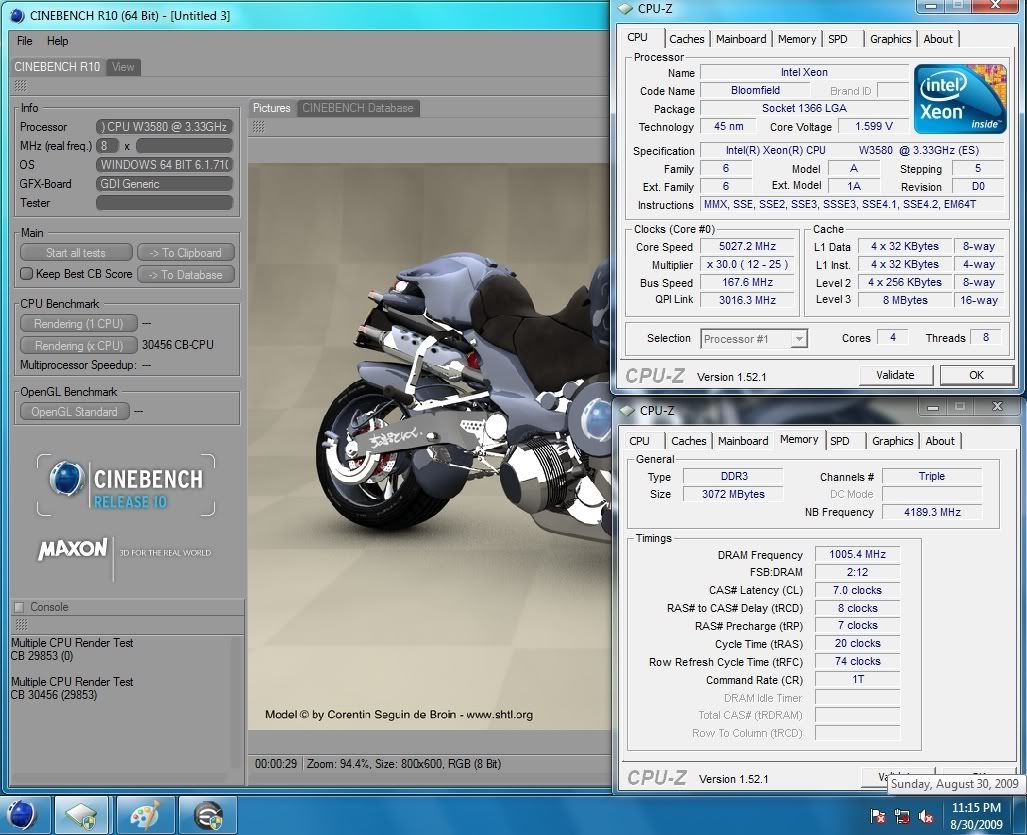Click the lower CPU-Z window title icon
The height and width of the screenshot is (835, 1027).
coord(627,411)
